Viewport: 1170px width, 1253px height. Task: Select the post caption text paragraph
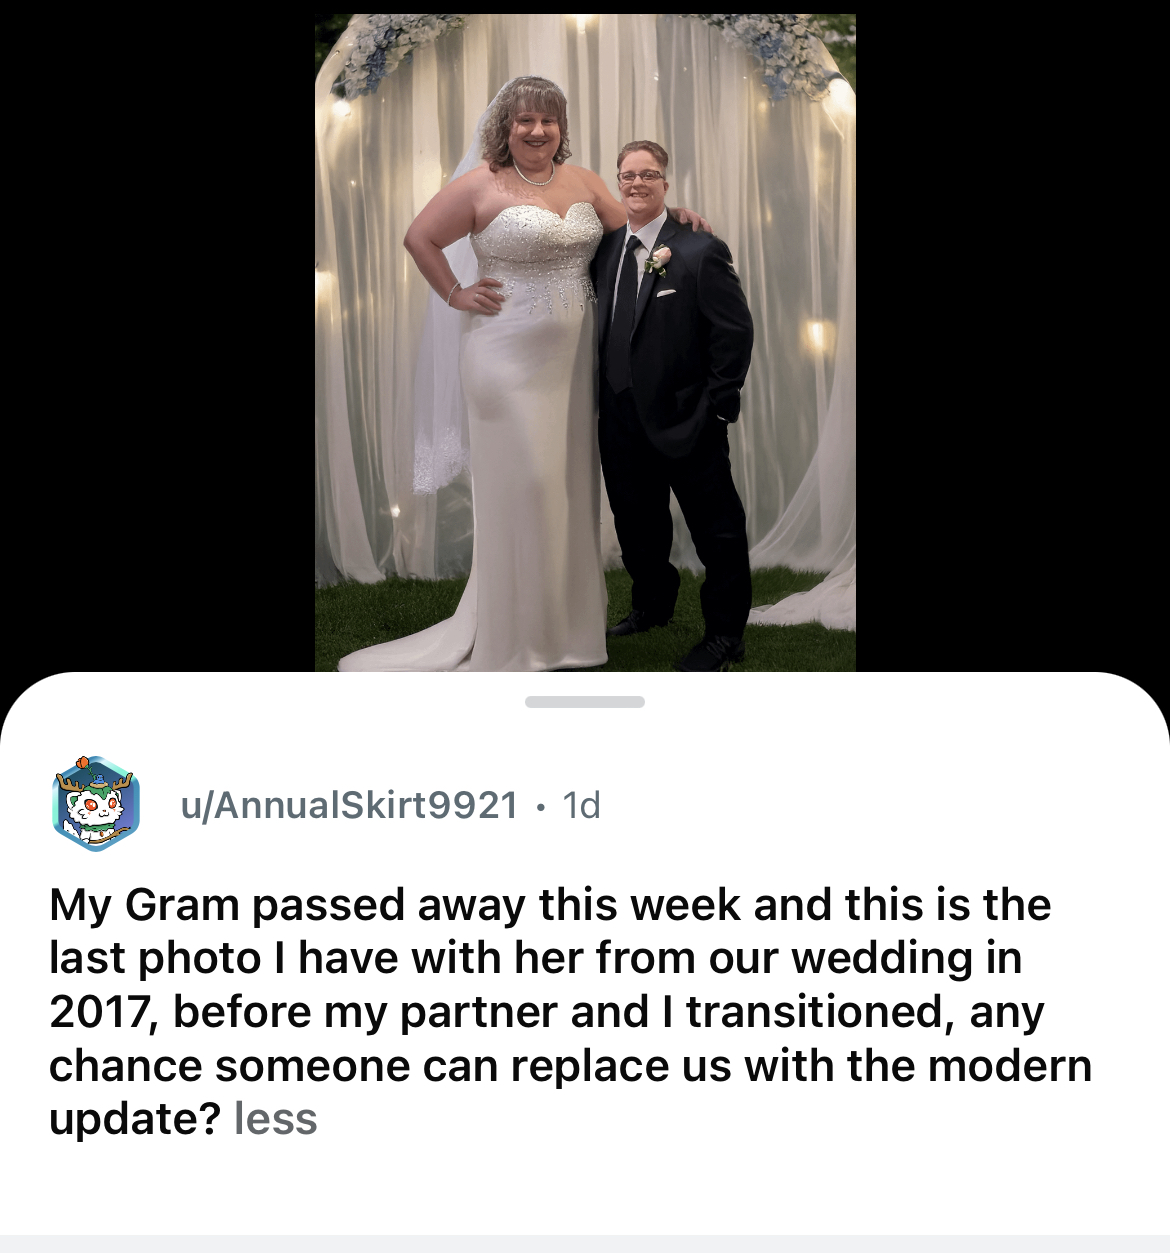click(570, 1011)
